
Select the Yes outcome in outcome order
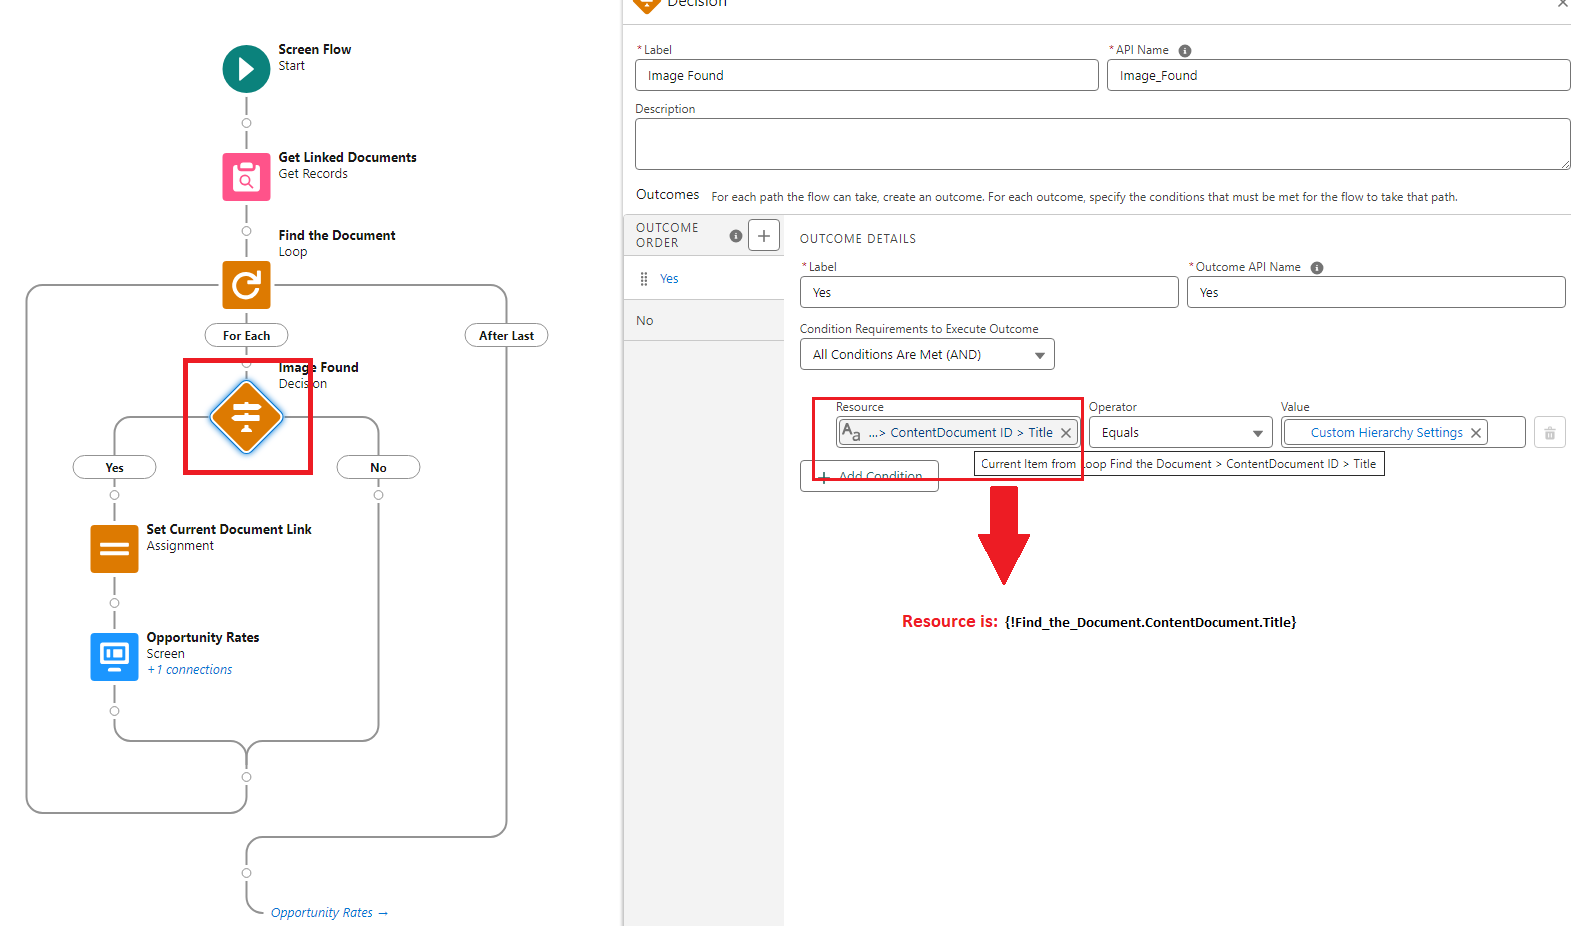(669, 279)
